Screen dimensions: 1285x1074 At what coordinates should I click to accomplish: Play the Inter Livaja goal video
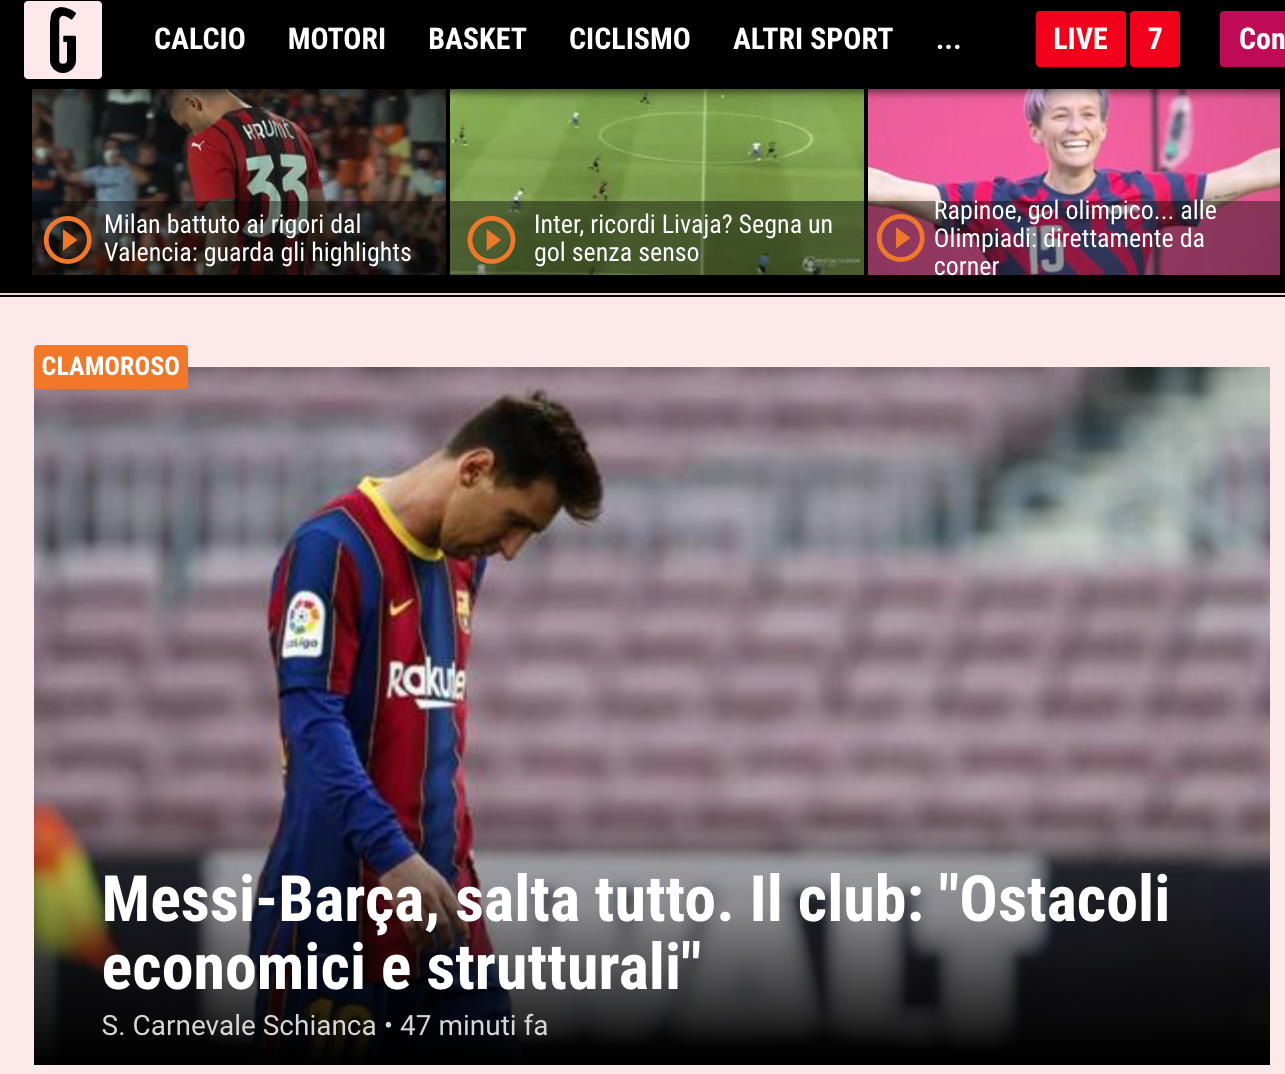(x=492, y=240)
